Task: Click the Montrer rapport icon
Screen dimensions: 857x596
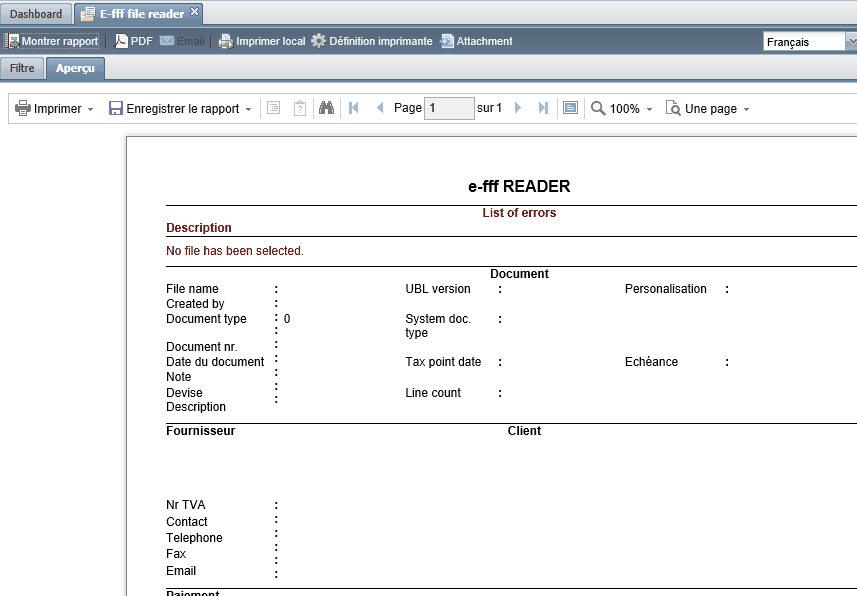Action: tap(13, 42)
